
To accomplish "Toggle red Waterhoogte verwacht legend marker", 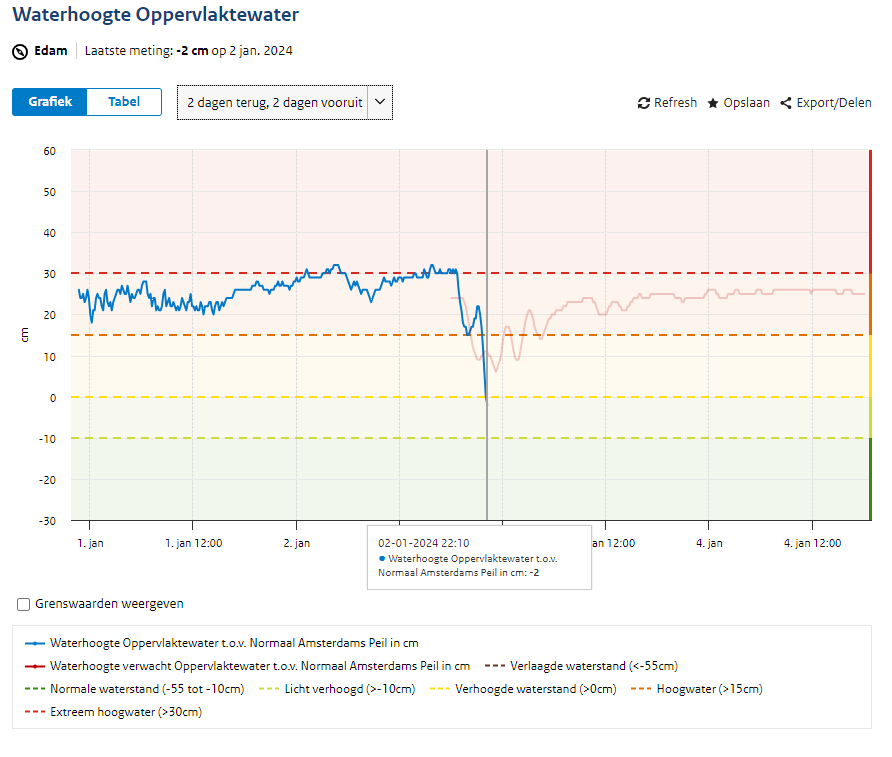I will 35,666.
